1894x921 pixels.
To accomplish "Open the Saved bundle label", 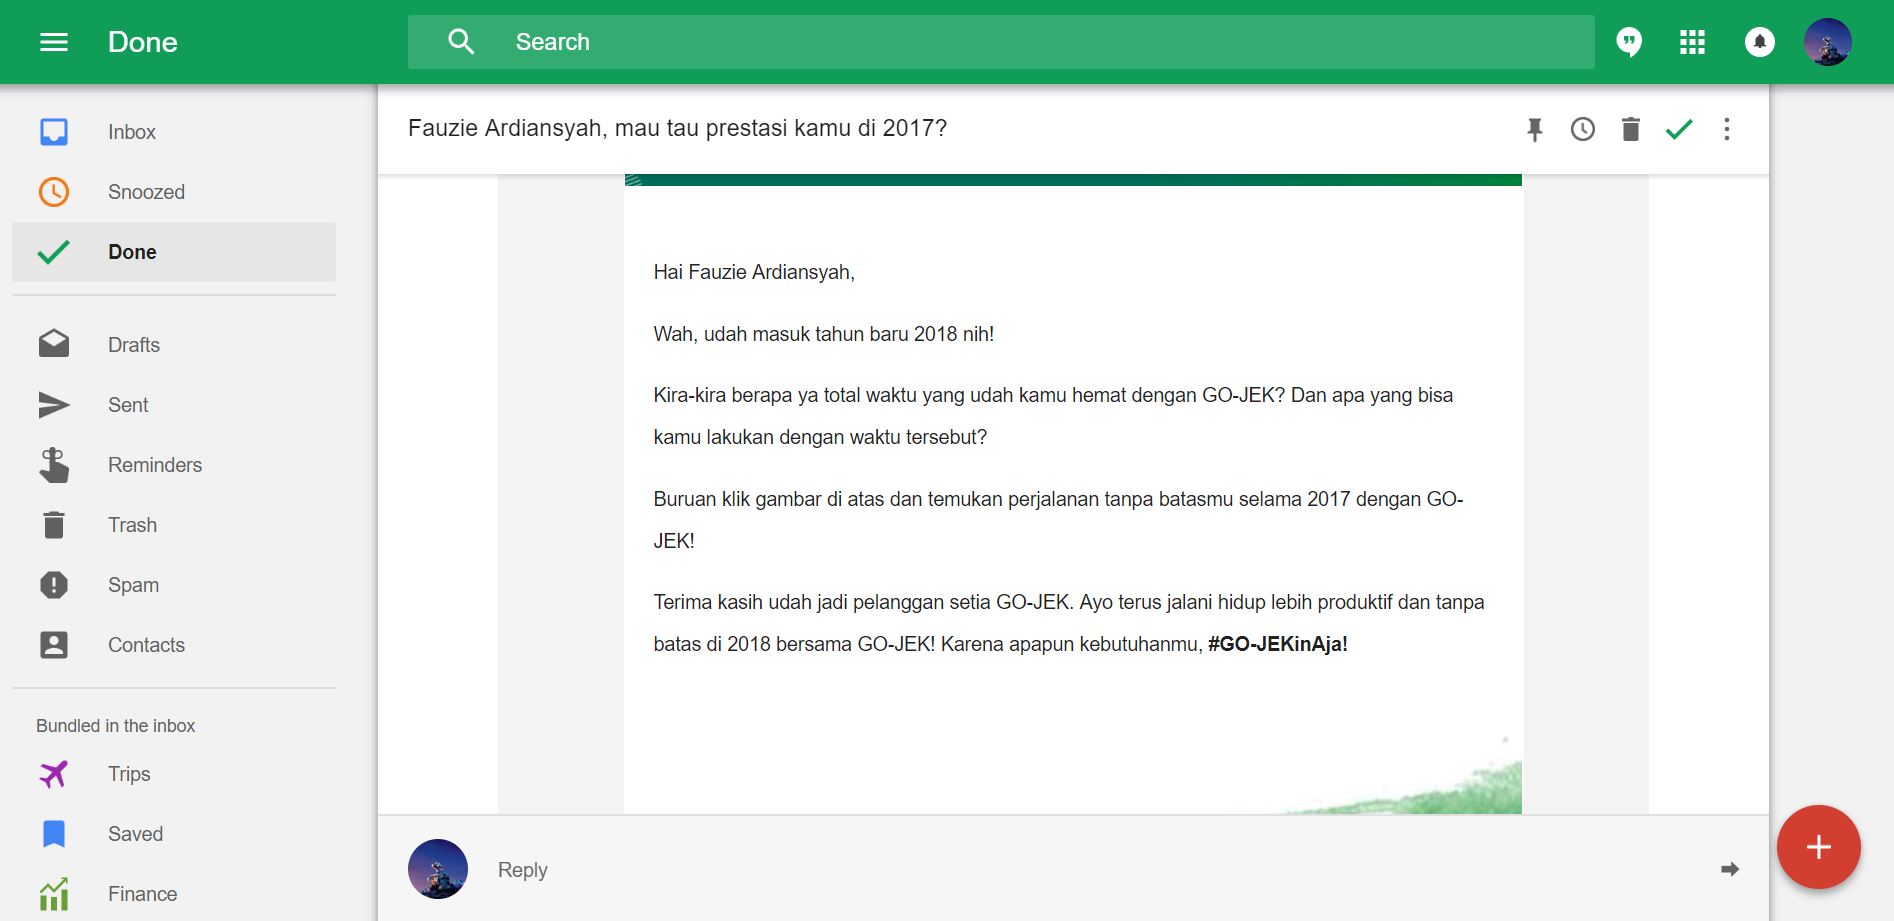I will pos(135,834).
